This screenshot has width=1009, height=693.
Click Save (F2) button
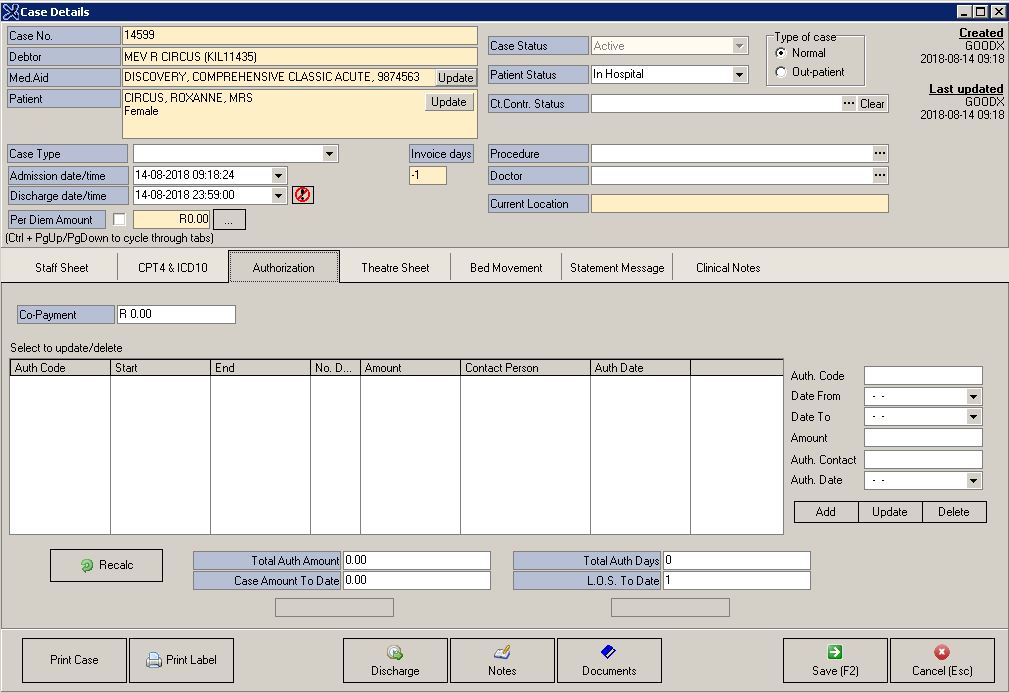click(834, 660)
